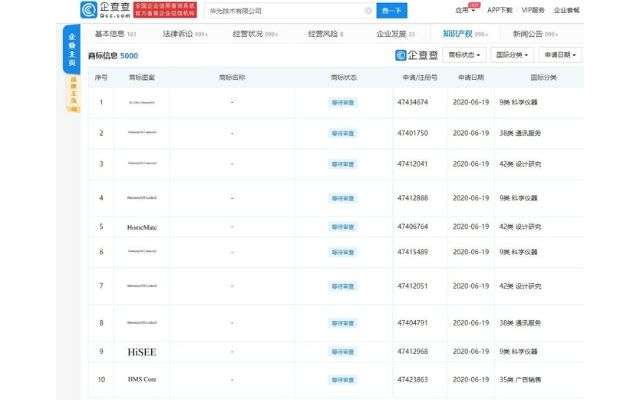The height and width of the screenshot is (400, 640).
Task: Click the 申请/注册号 column header
Action: tap(420, 77)
